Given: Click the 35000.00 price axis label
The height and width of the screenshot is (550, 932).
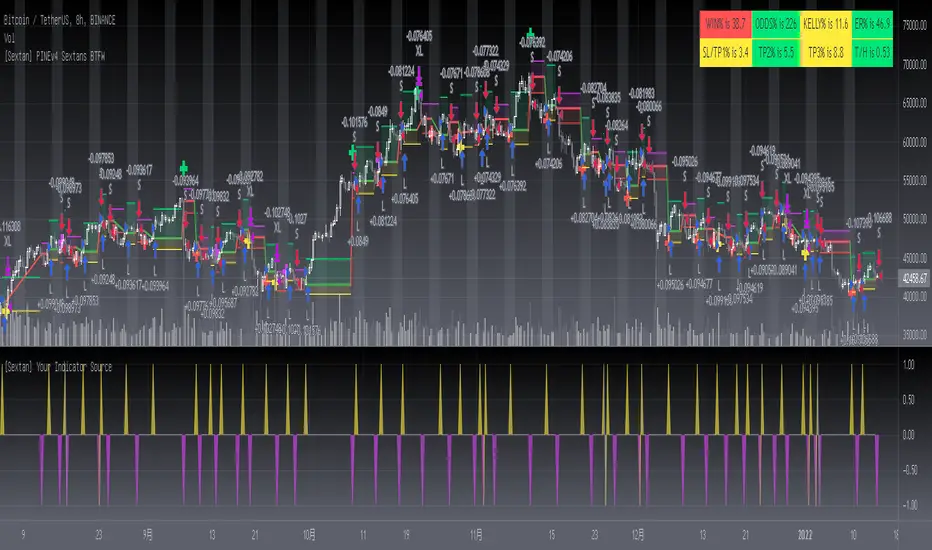Looking at the screenshot, I should 914,335.
